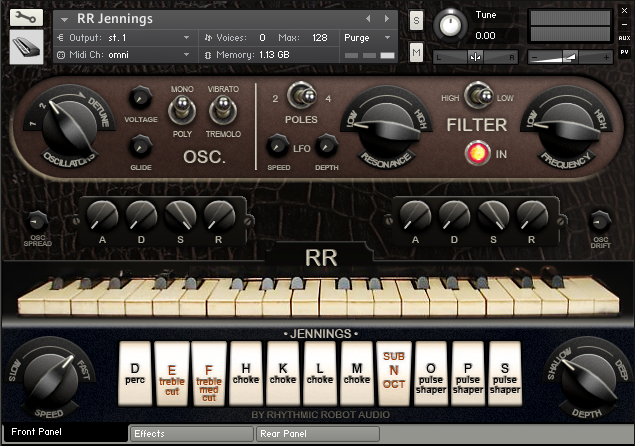Click the right envelope A knob
This screenshot has height=446, width=635.
point(415,216)
